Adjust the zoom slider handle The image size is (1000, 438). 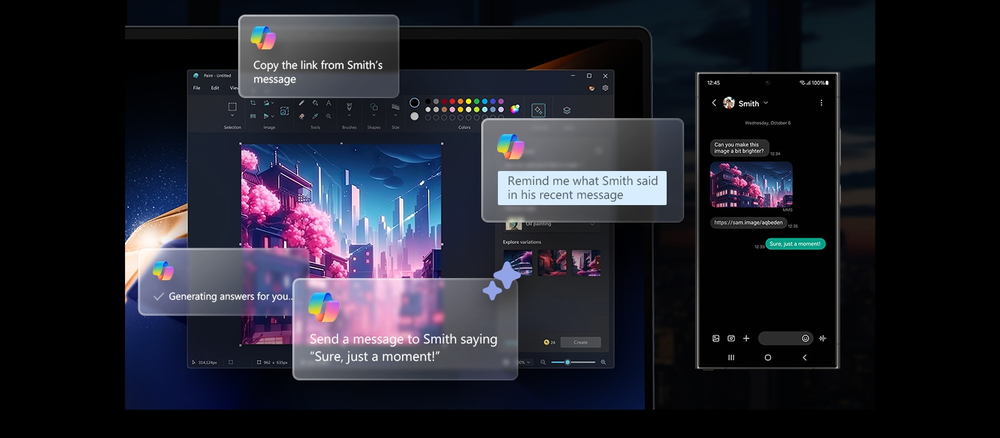pos(568,362)
